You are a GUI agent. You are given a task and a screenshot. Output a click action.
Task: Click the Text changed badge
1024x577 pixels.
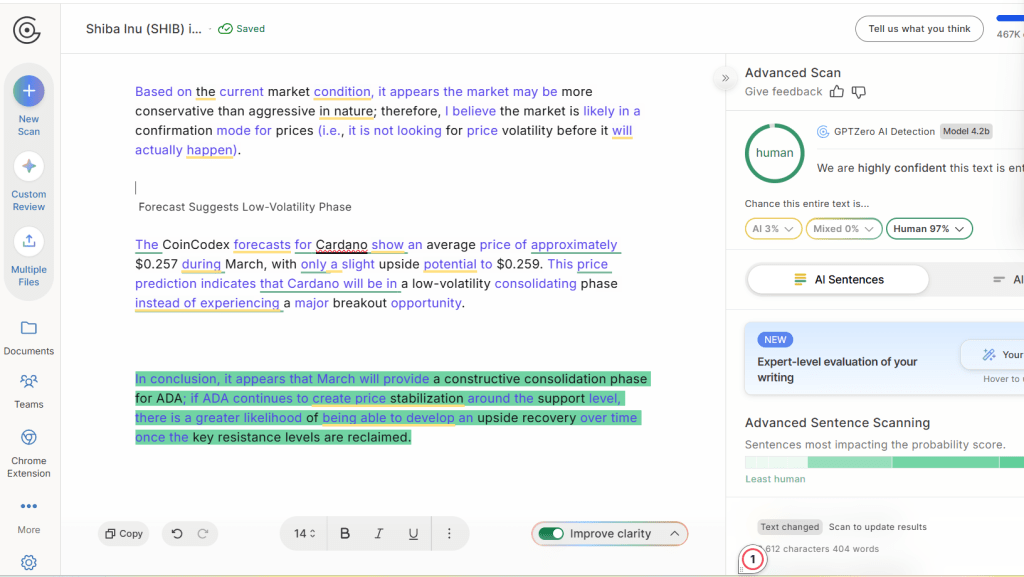coord(790,527)
